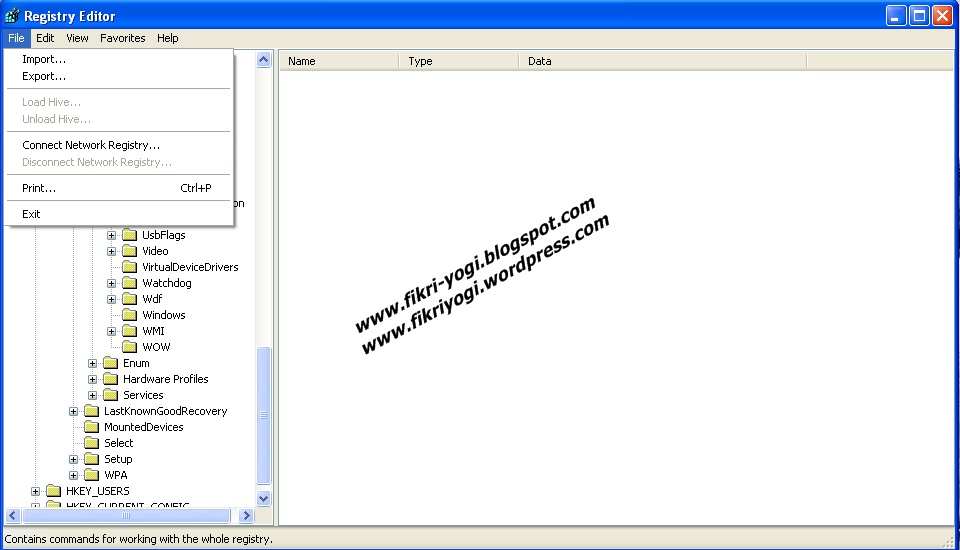Open the Edit menu

[45, 38]
